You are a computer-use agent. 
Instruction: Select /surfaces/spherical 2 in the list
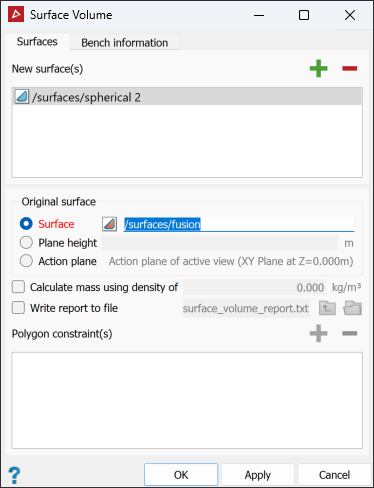(187, 97)
